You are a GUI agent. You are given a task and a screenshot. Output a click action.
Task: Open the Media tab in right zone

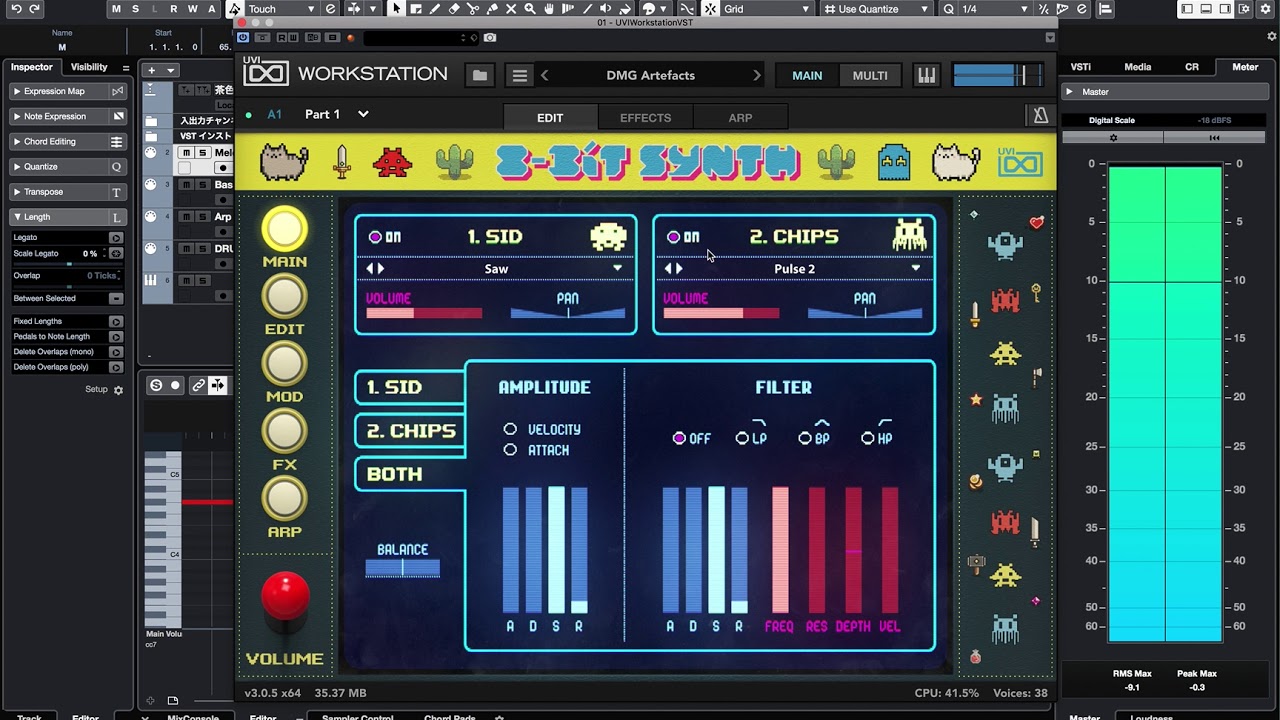pos(1138,67)
